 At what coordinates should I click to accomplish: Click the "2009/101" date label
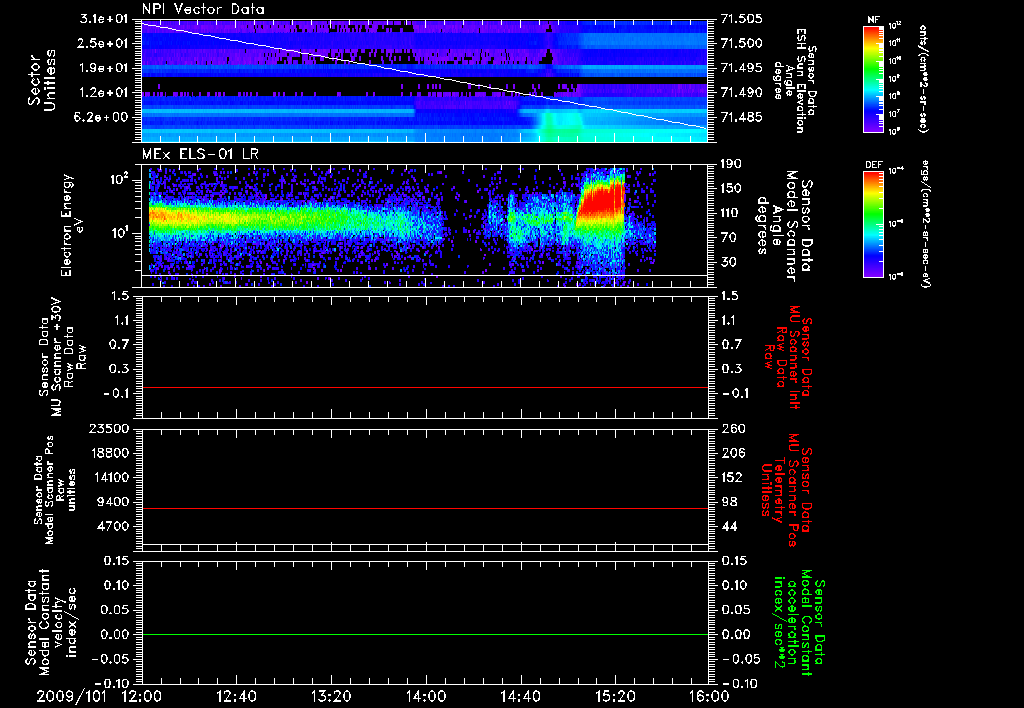tap(71, 696)
